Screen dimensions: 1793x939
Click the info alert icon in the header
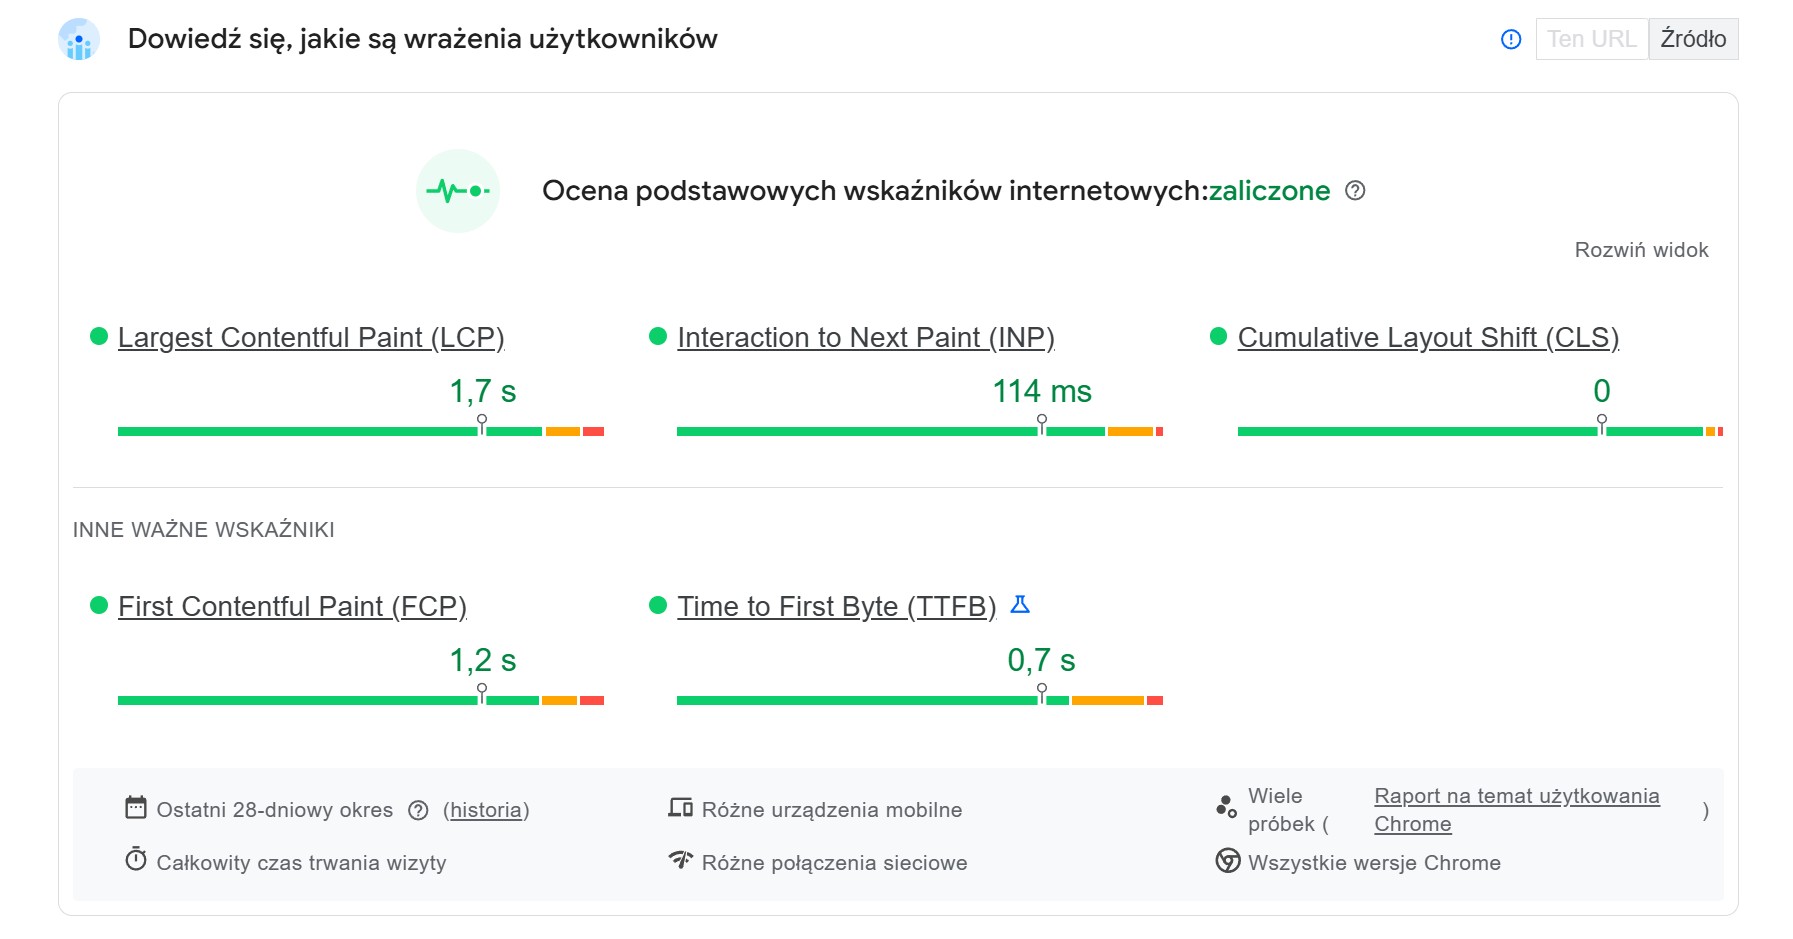click(1510, 39)
